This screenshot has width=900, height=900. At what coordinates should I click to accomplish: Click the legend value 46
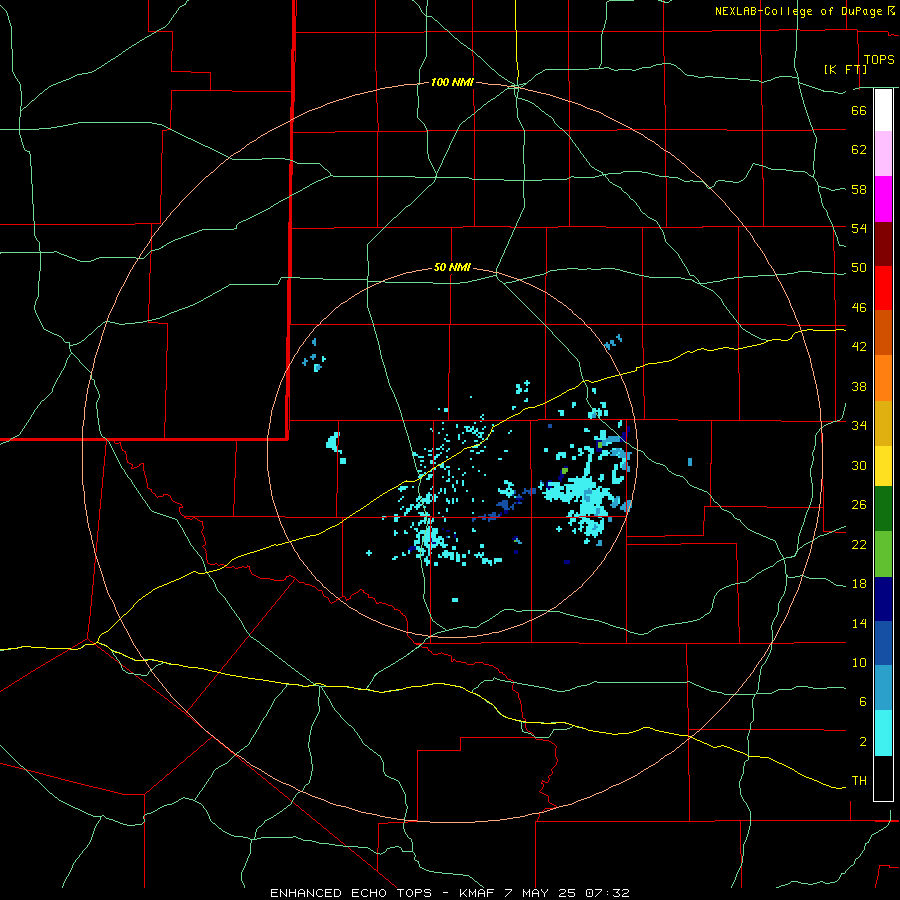click(859, 308)
